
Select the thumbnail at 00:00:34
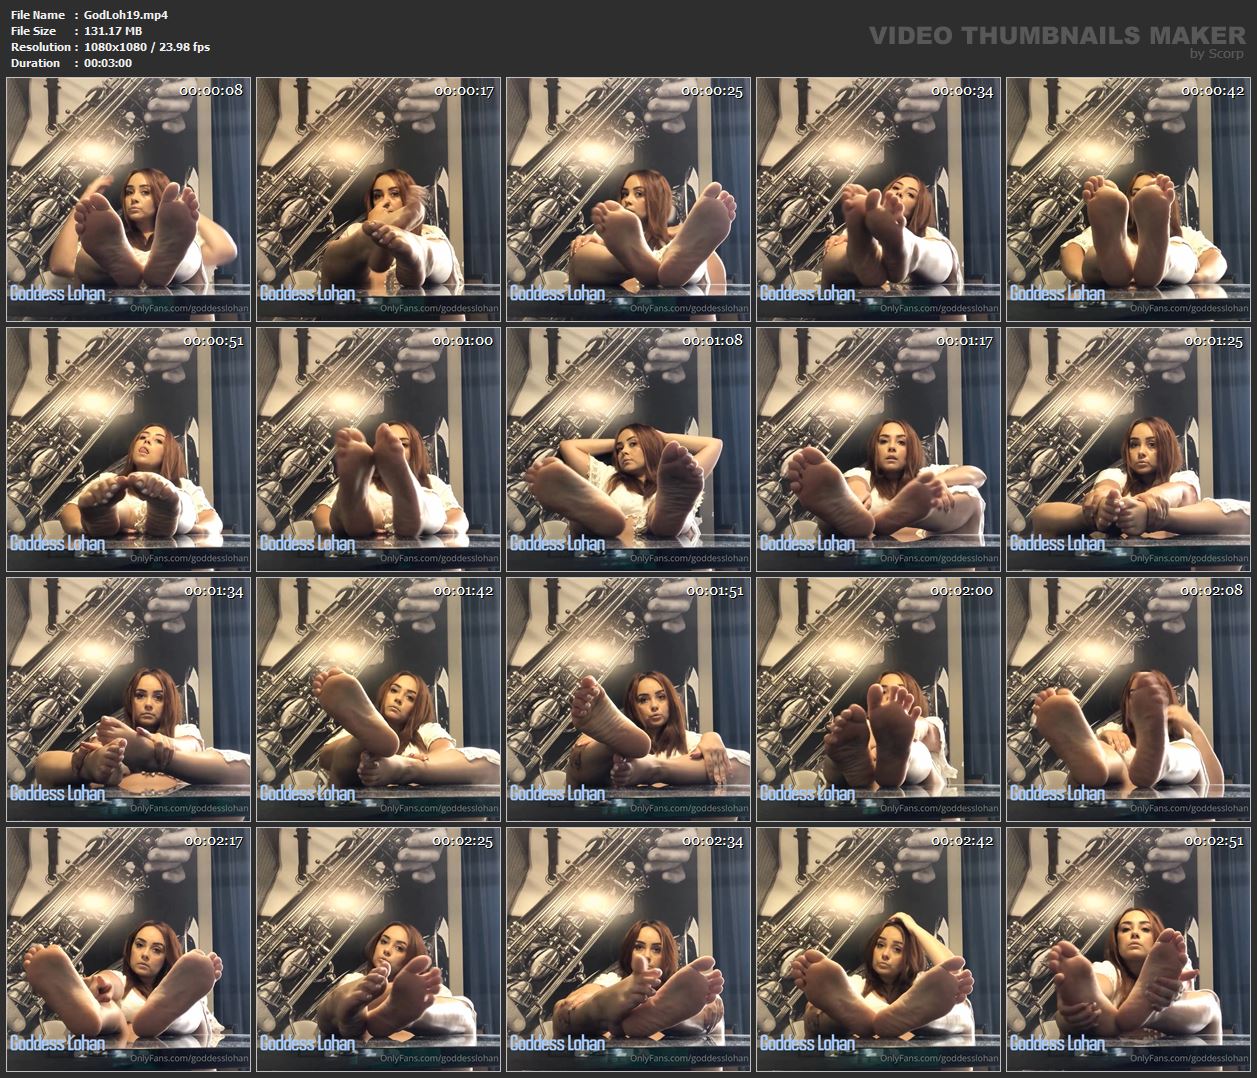pos(878,200)
